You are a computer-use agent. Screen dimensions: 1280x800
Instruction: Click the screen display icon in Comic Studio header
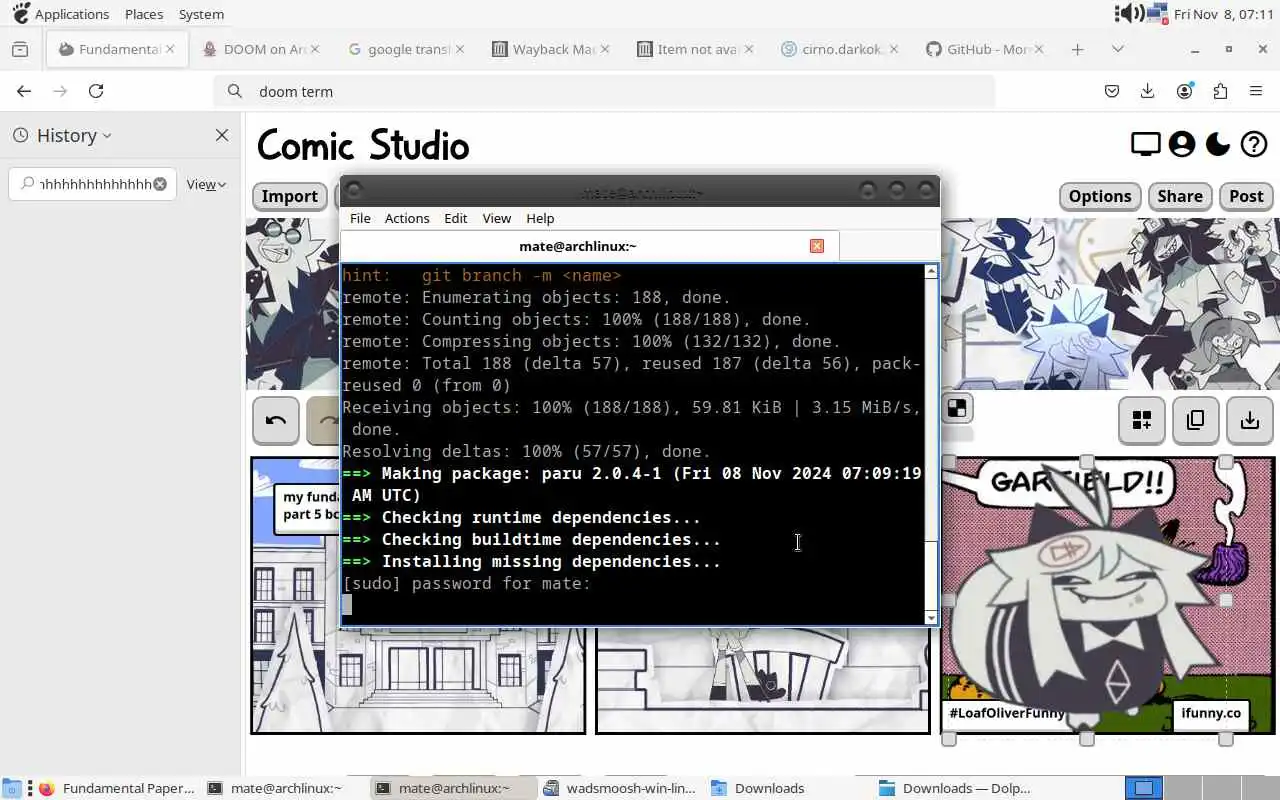point(1145,145)
